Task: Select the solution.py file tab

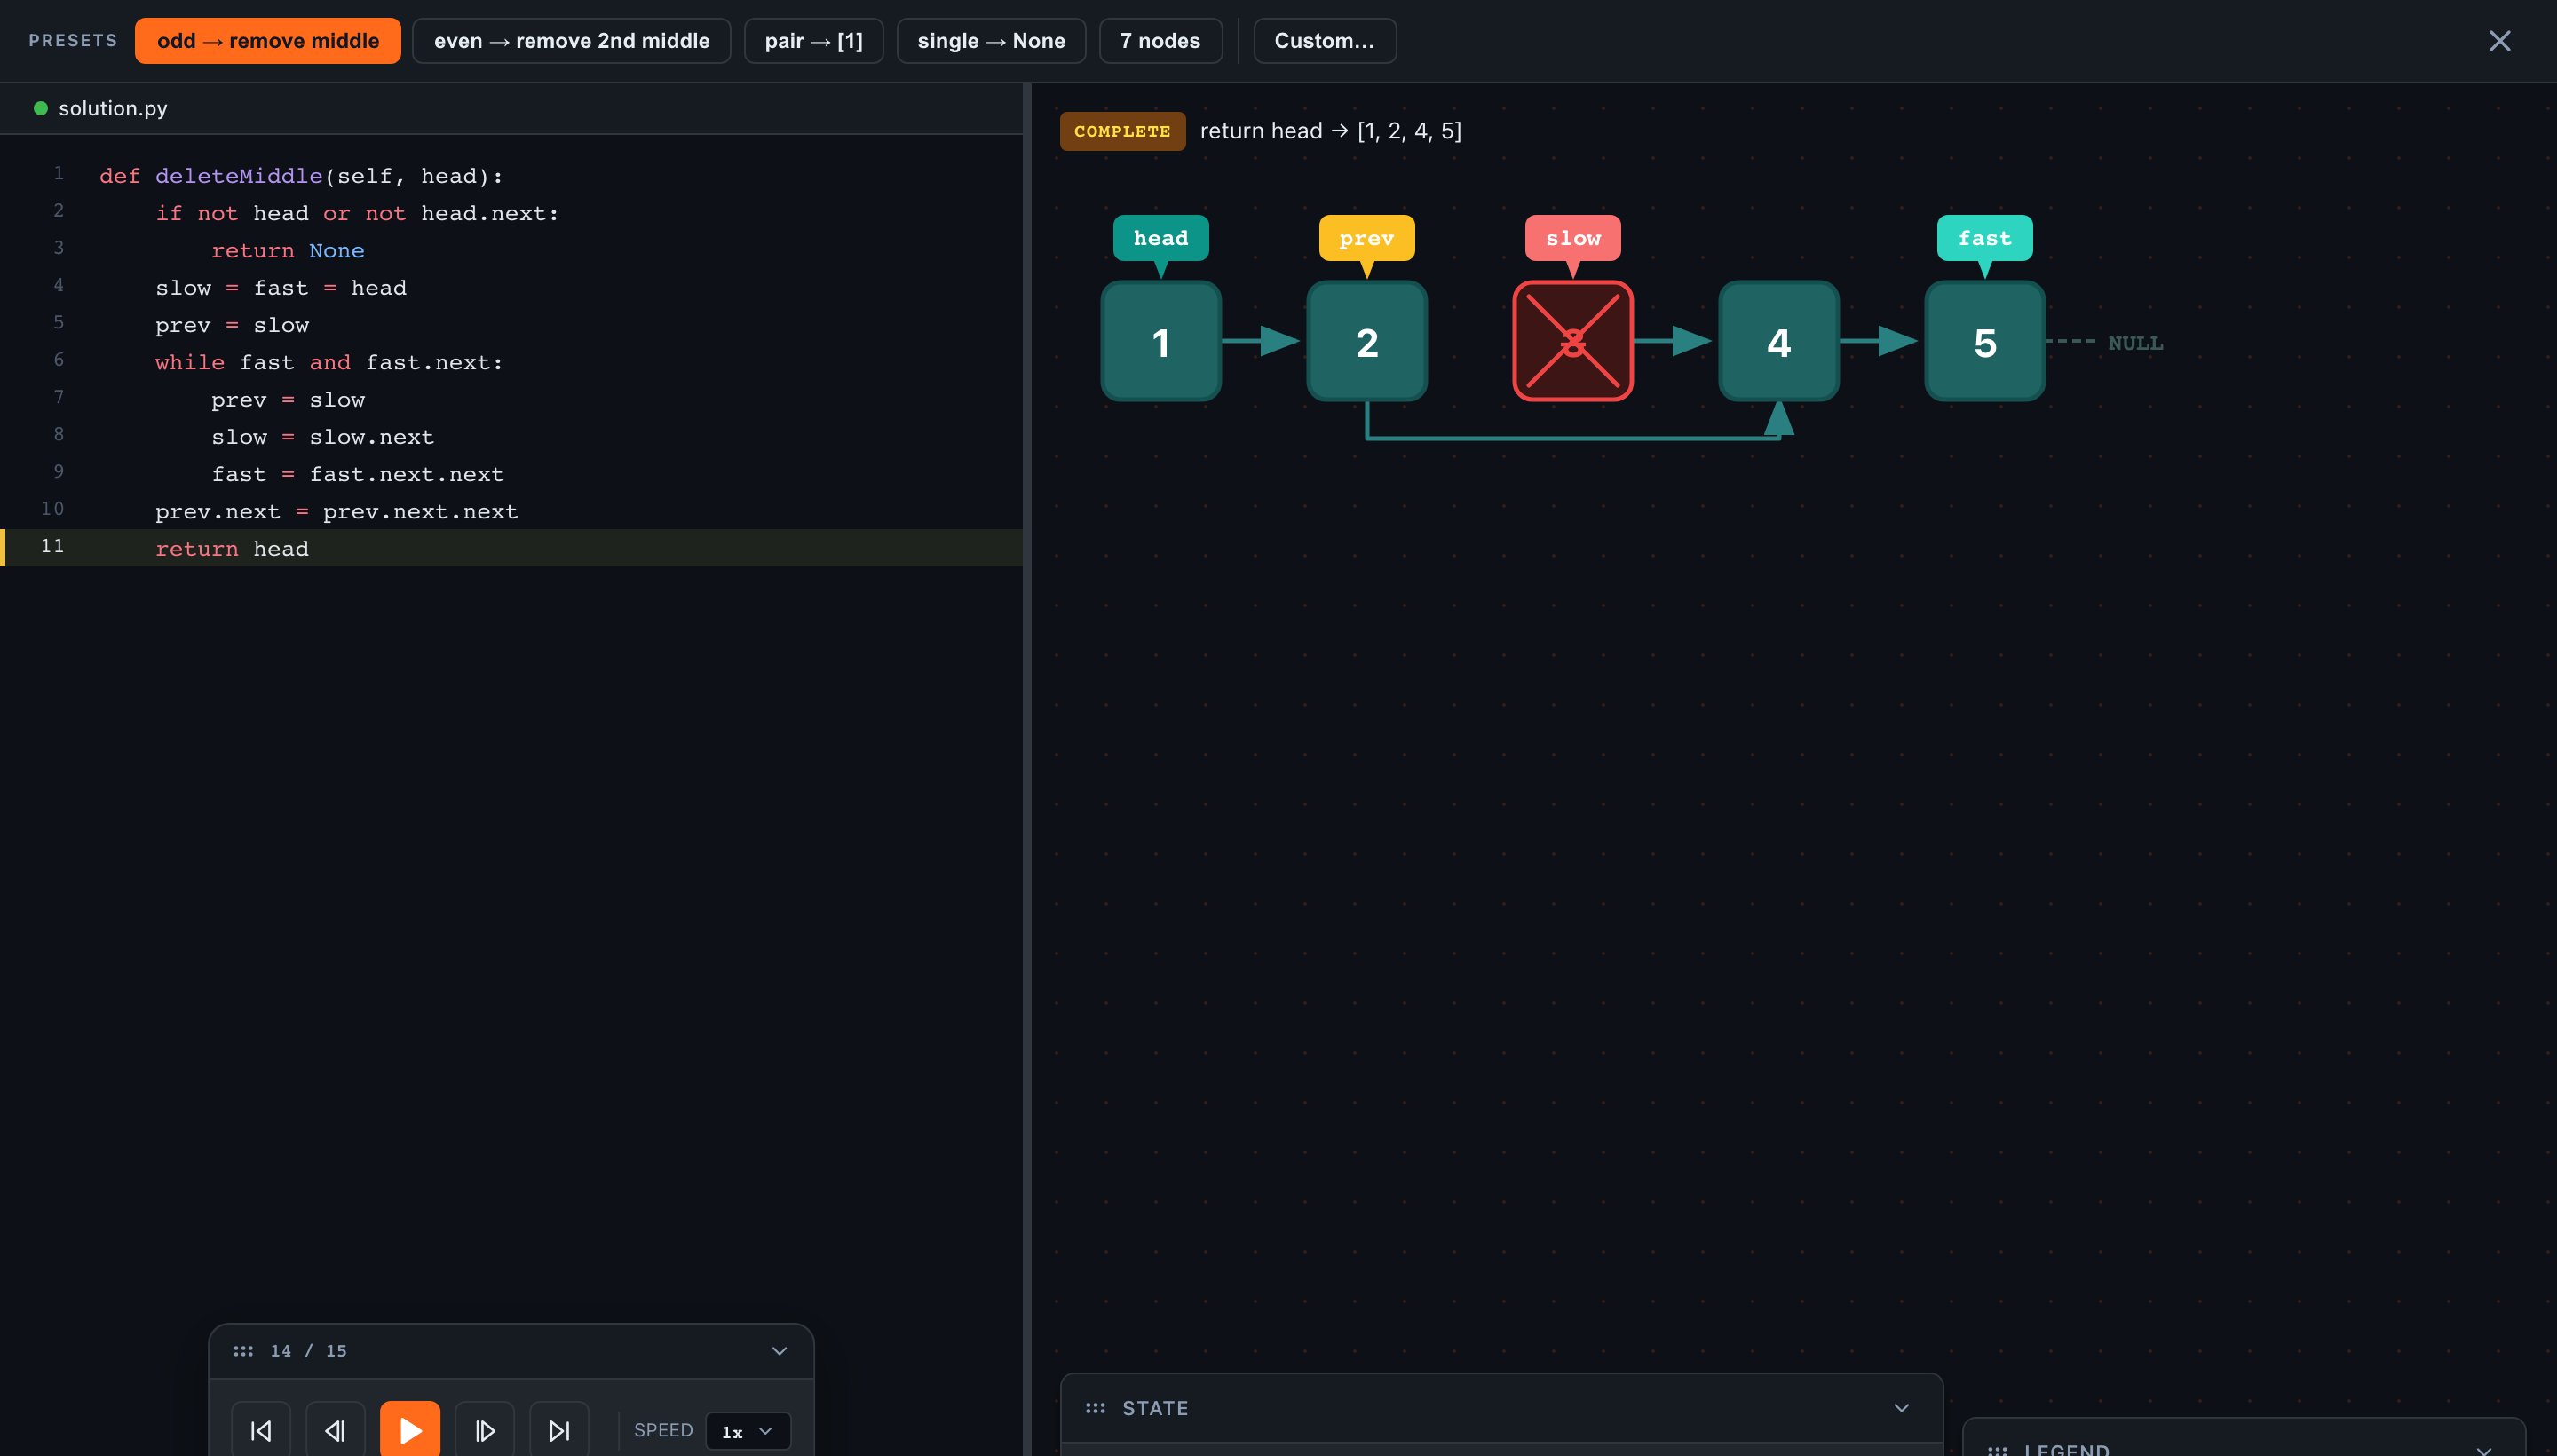Action: click(x=113, y=108)
